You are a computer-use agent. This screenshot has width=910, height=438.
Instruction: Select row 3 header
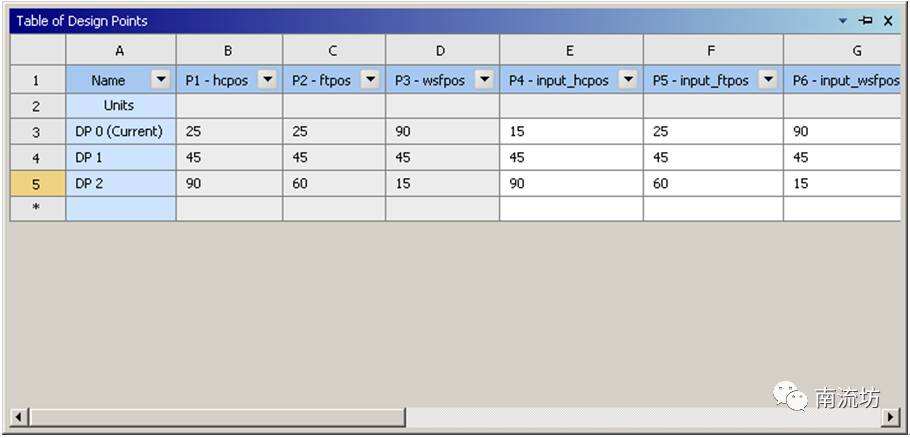(38, 132)
